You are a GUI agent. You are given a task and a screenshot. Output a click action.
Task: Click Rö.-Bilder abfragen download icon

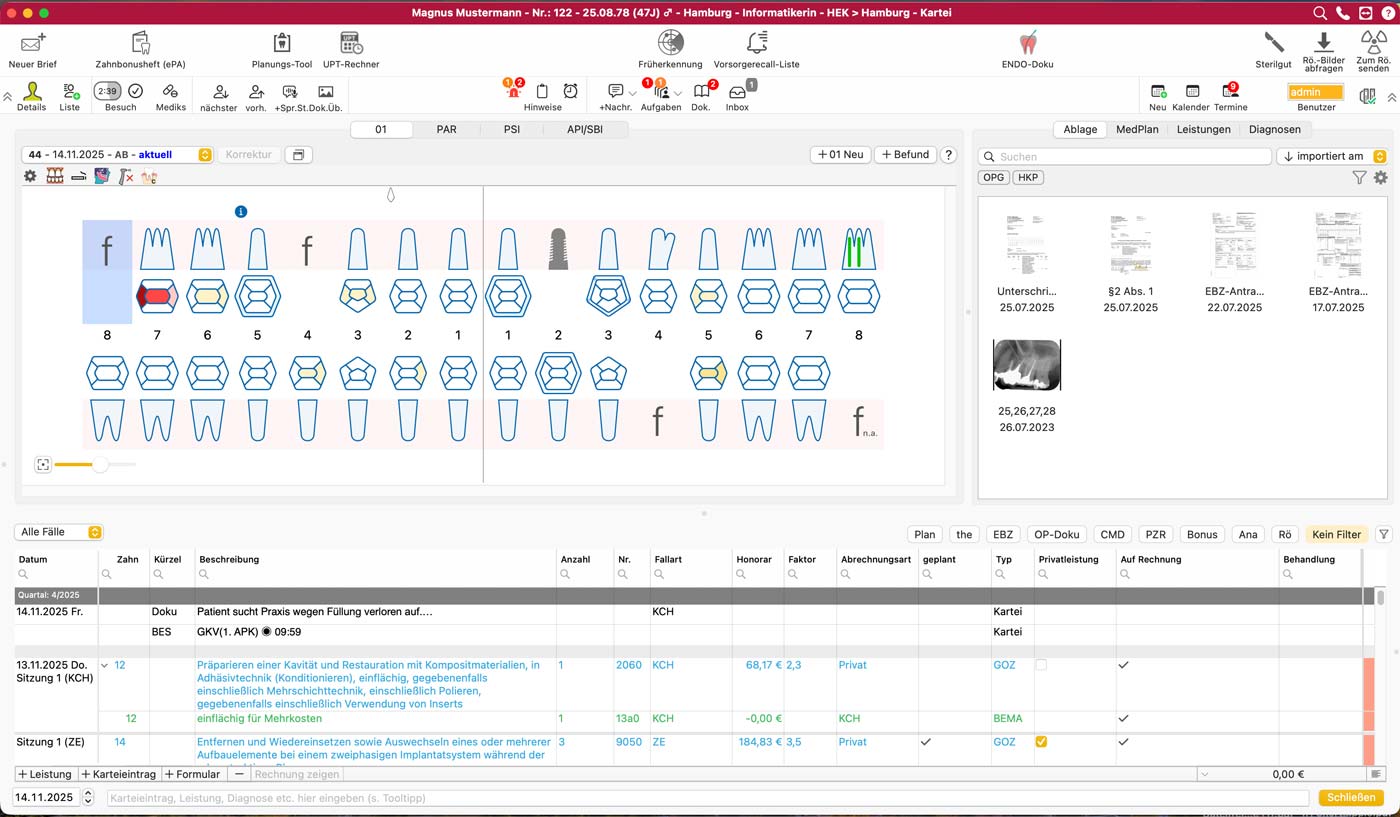click(x=1323, y=43)
